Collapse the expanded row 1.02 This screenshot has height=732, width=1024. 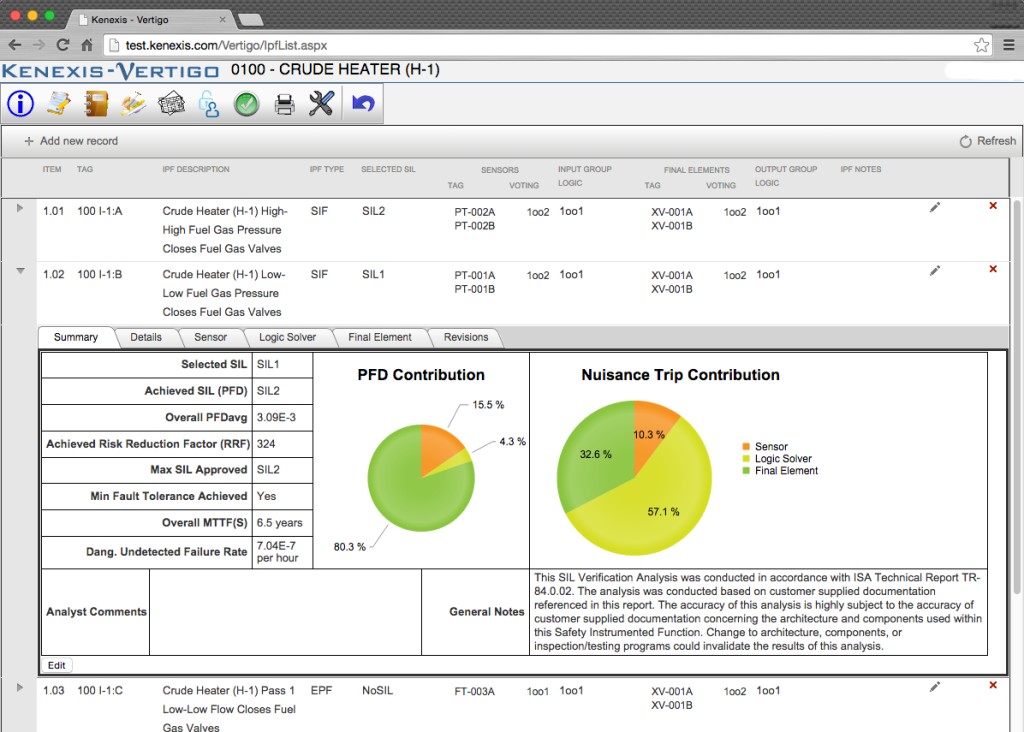coord(20,270)
